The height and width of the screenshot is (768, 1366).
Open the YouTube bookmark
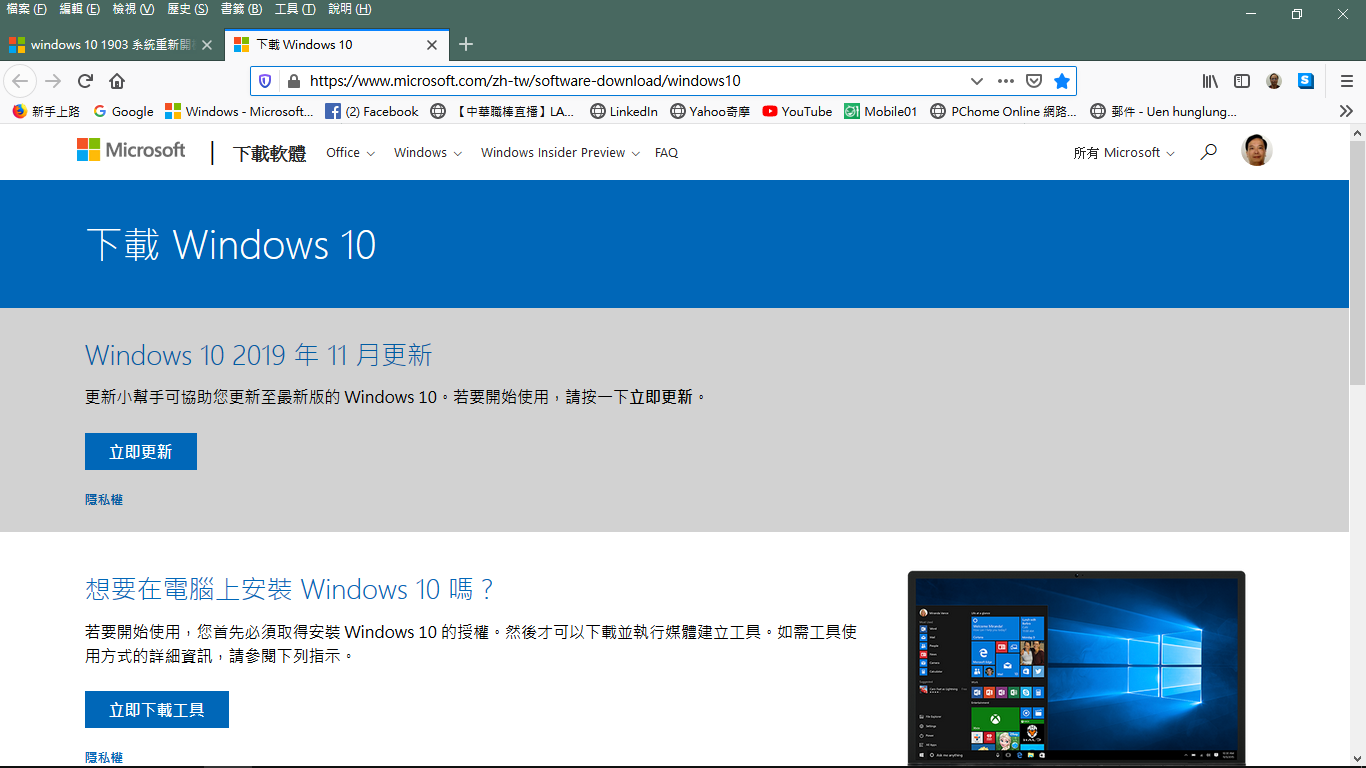[x=797, y=111]
